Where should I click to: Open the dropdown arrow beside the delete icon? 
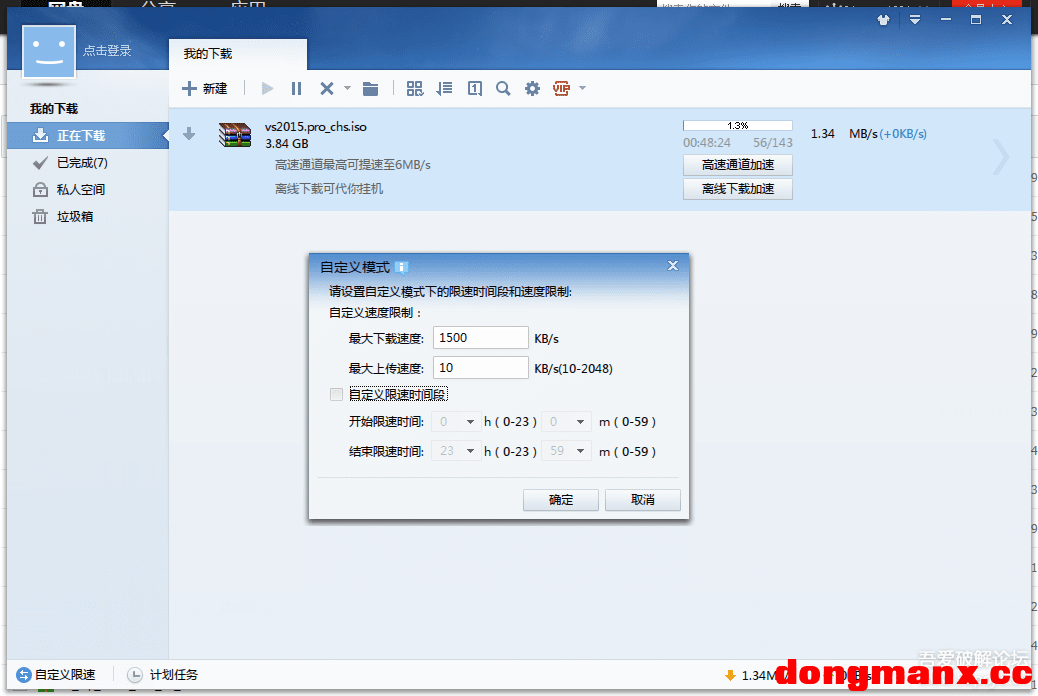click(x=348, y=89)
